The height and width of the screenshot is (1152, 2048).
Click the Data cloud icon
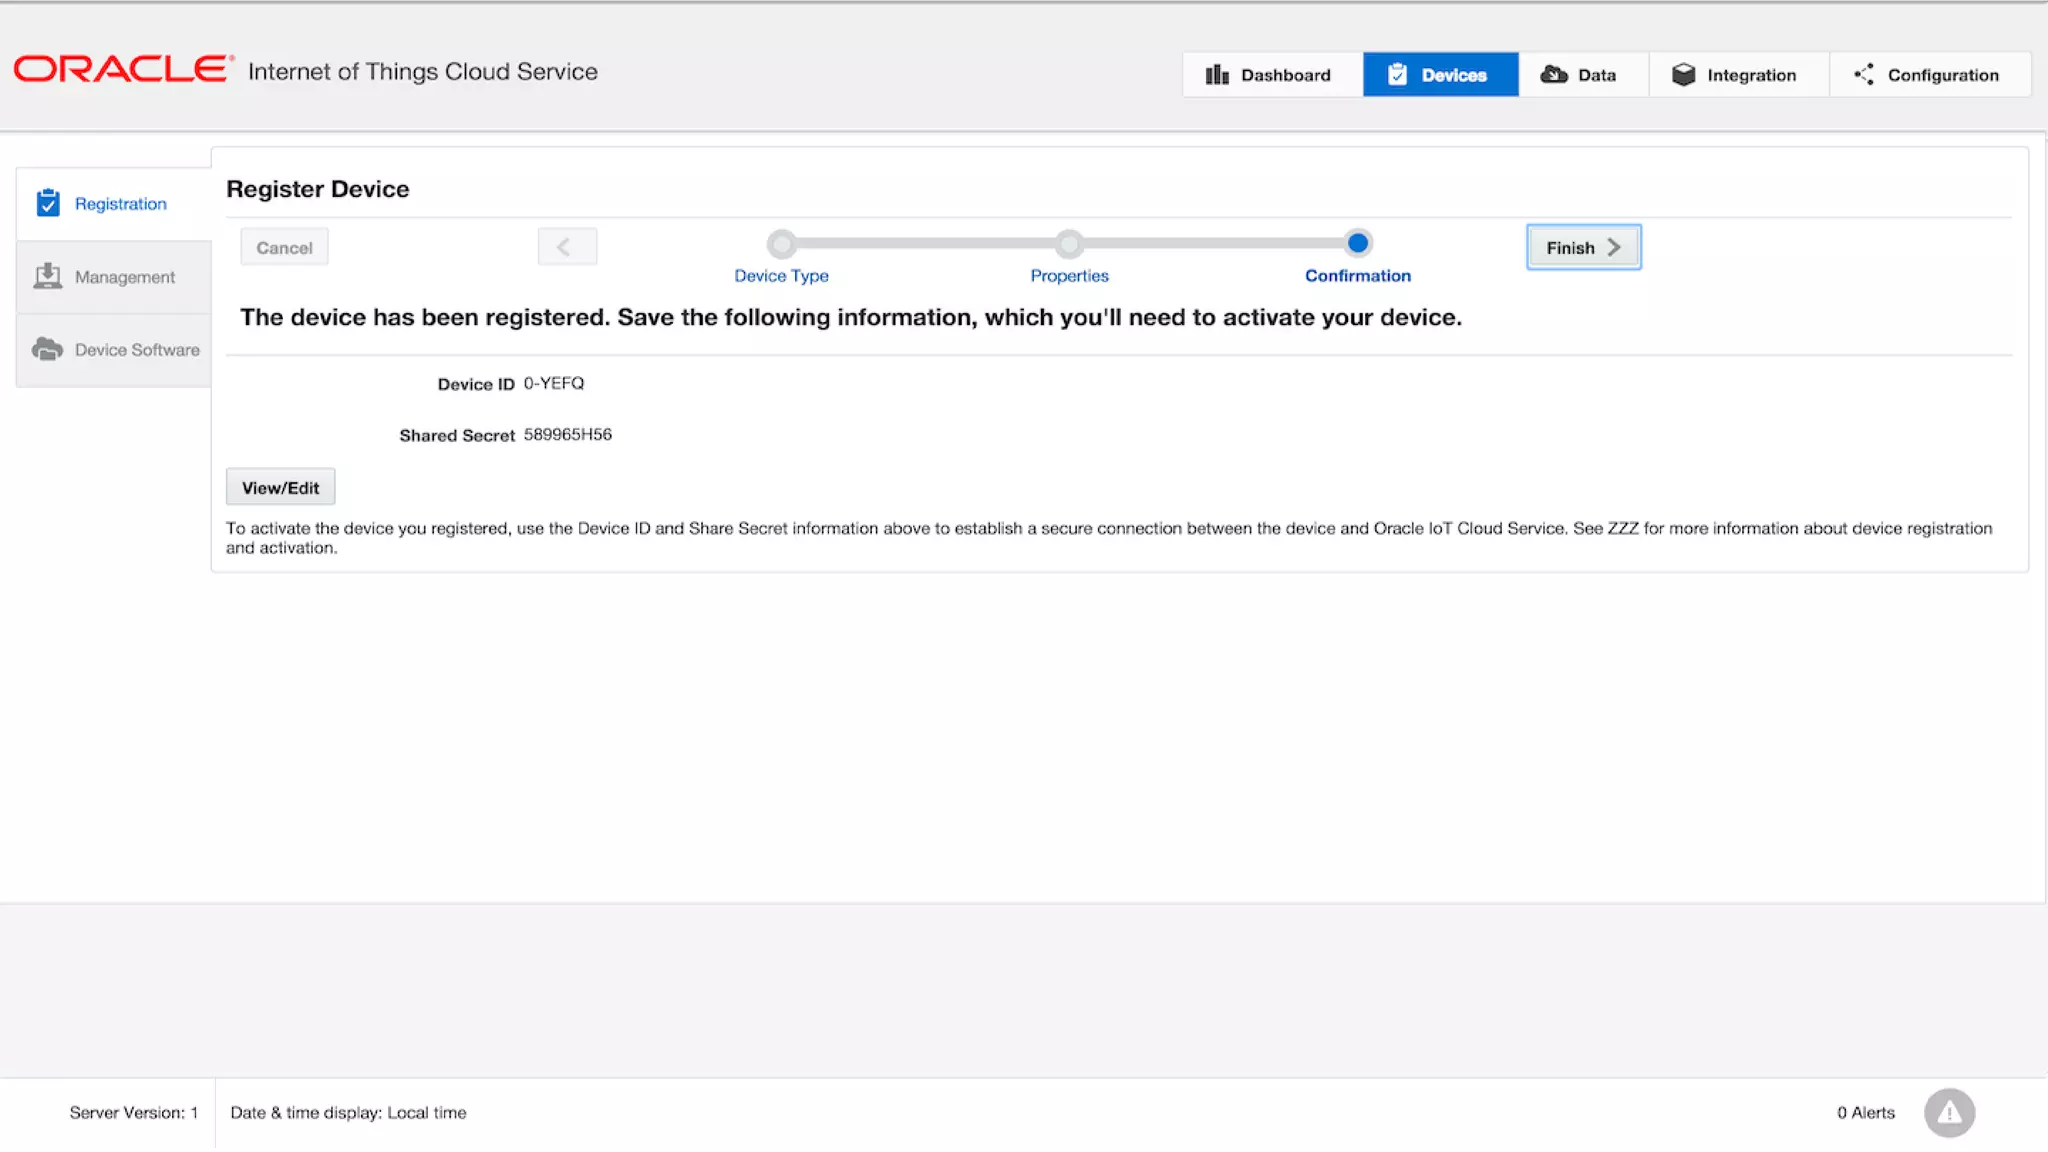1553,75
